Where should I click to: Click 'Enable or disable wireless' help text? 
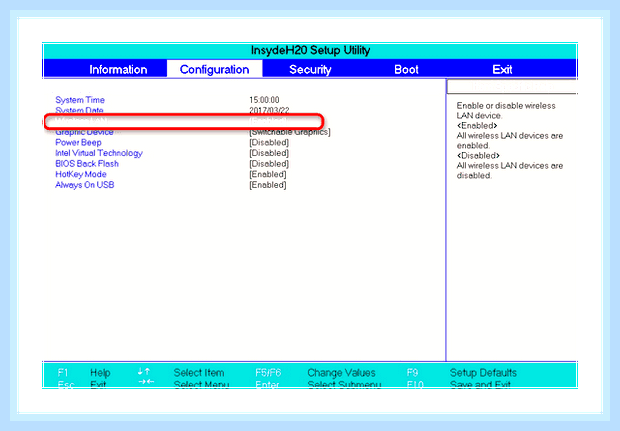506,106
